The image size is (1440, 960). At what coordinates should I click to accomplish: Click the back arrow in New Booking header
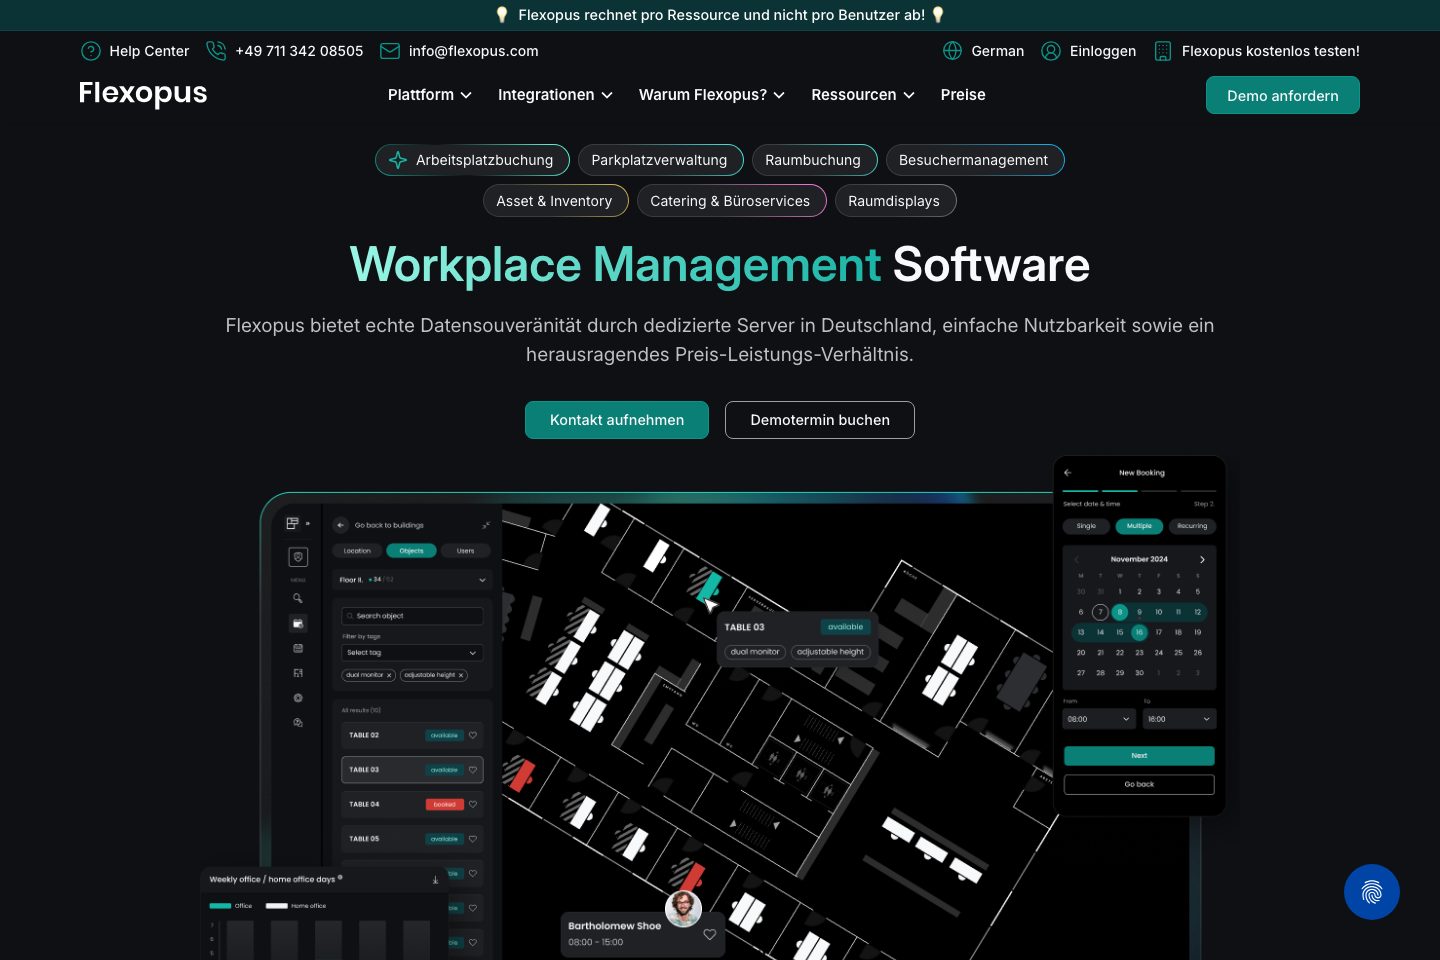[x=1067, y=473]
